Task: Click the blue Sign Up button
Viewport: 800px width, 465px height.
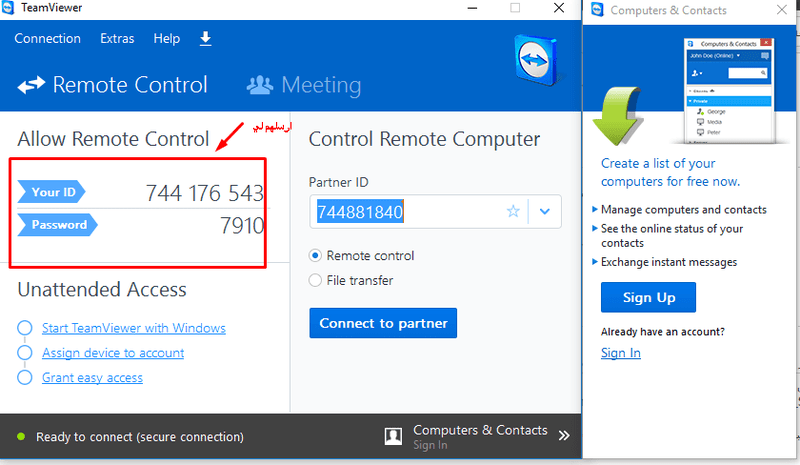Action: tap(648, 297)
